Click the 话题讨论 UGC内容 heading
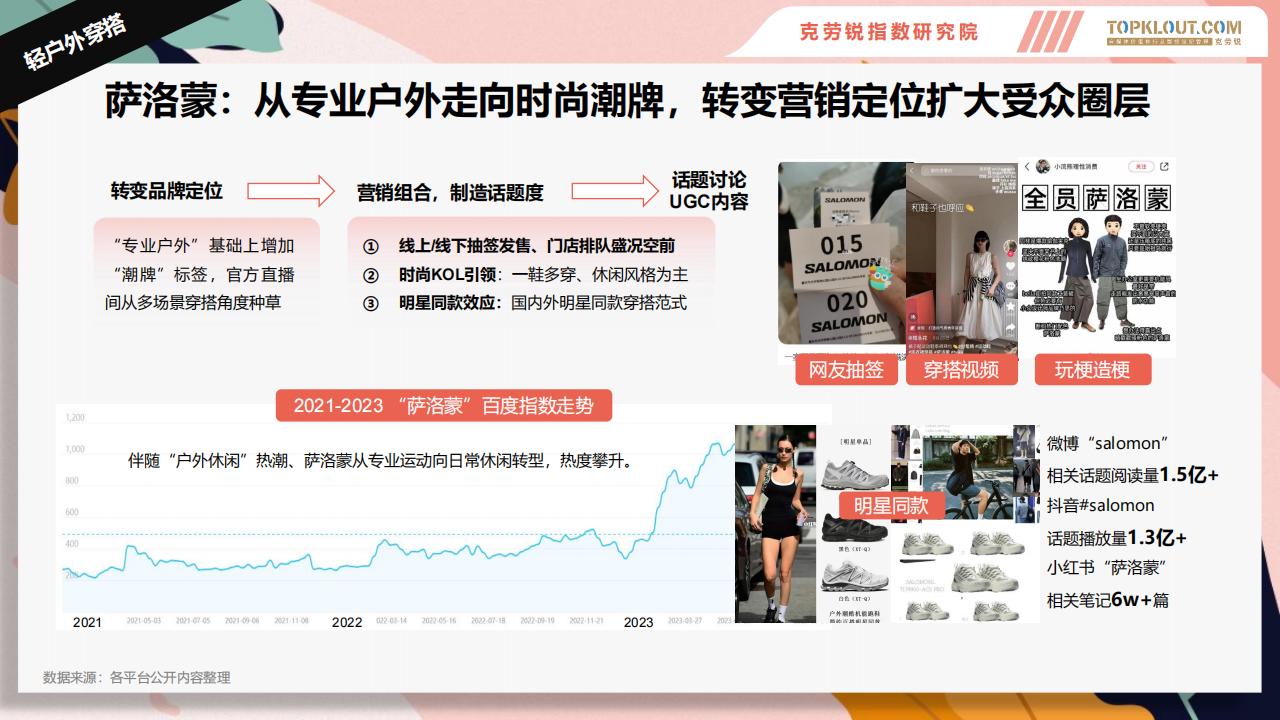Screen dimensions: 1280x720 [709, 190]
